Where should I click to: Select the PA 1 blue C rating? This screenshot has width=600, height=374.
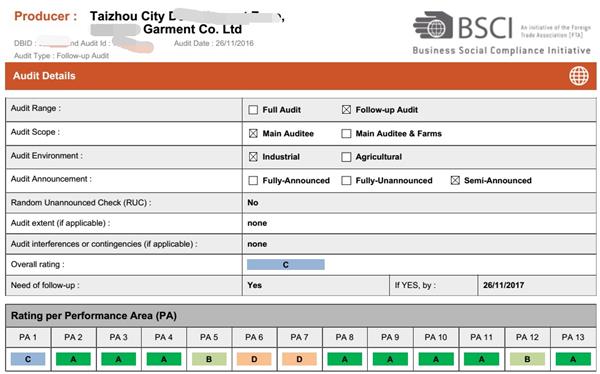coord(28,359)
